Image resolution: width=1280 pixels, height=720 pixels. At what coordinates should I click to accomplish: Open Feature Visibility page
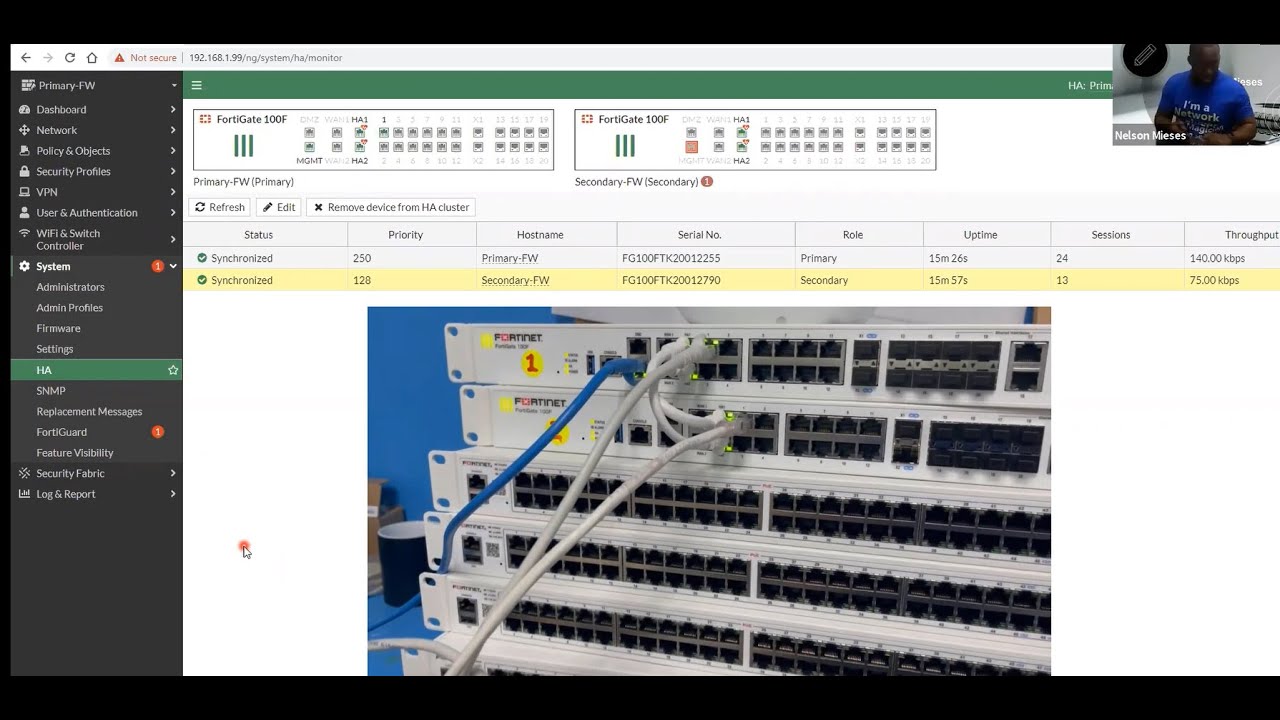click(97, 452)
